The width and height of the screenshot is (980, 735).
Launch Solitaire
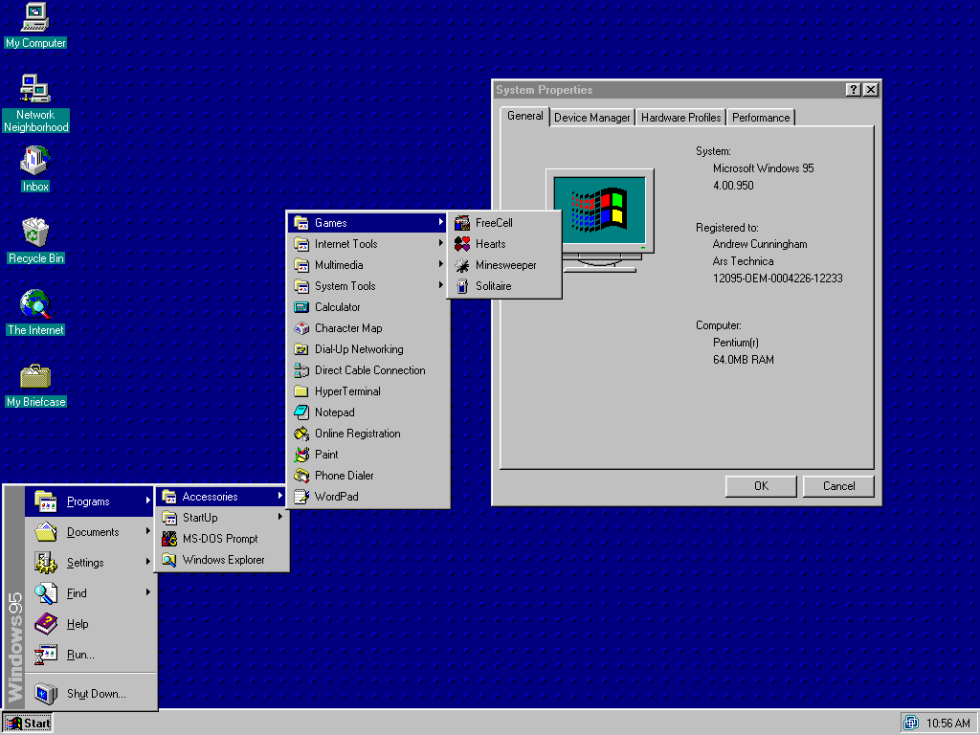click(x=494, y=285)
